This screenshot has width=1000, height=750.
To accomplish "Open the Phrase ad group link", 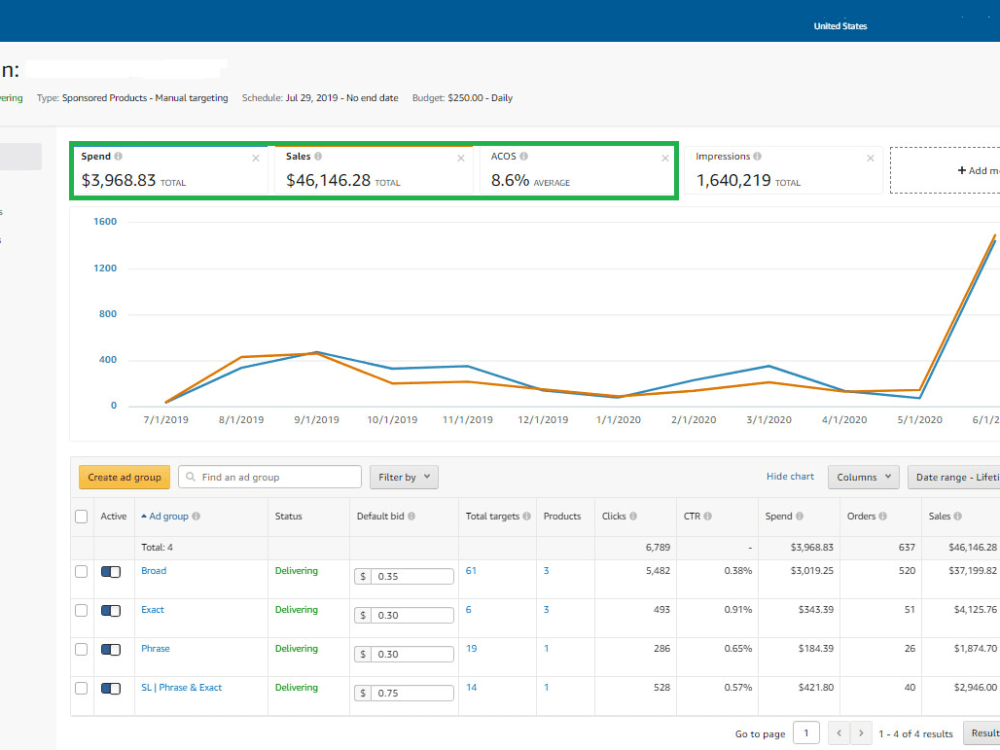I will point(156,649).
